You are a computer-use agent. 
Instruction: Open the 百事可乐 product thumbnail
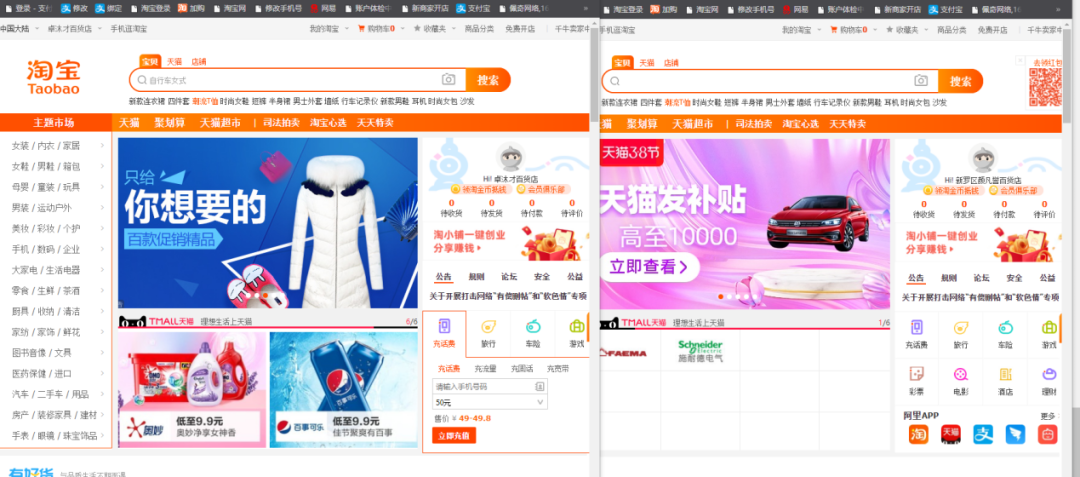(x=343, y=390)
